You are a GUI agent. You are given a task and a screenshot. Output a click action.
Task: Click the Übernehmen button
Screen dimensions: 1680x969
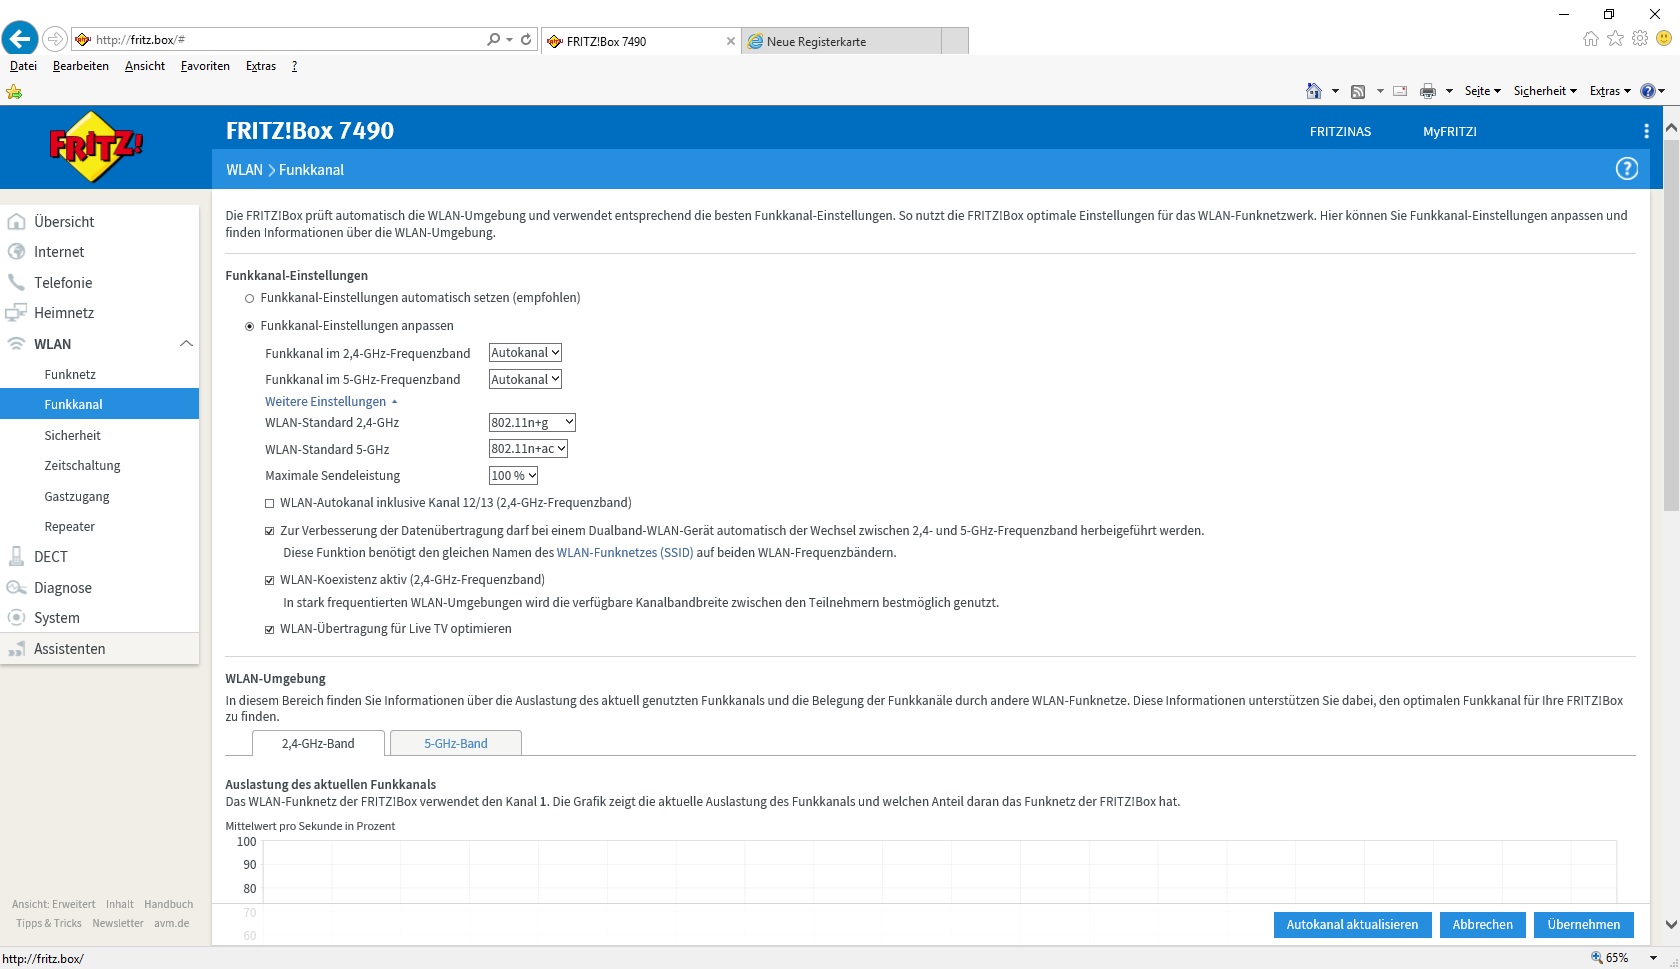pos(1584,925)
